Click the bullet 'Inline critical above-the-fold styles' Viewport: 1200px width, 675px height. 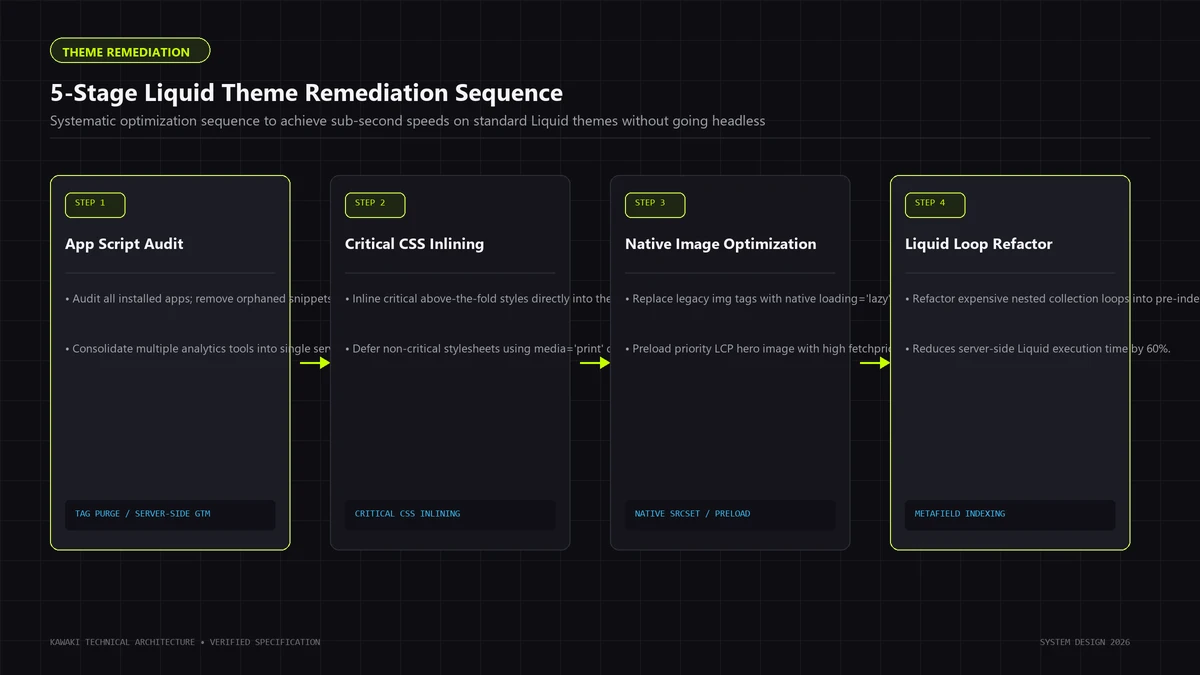tap(478, 299)
